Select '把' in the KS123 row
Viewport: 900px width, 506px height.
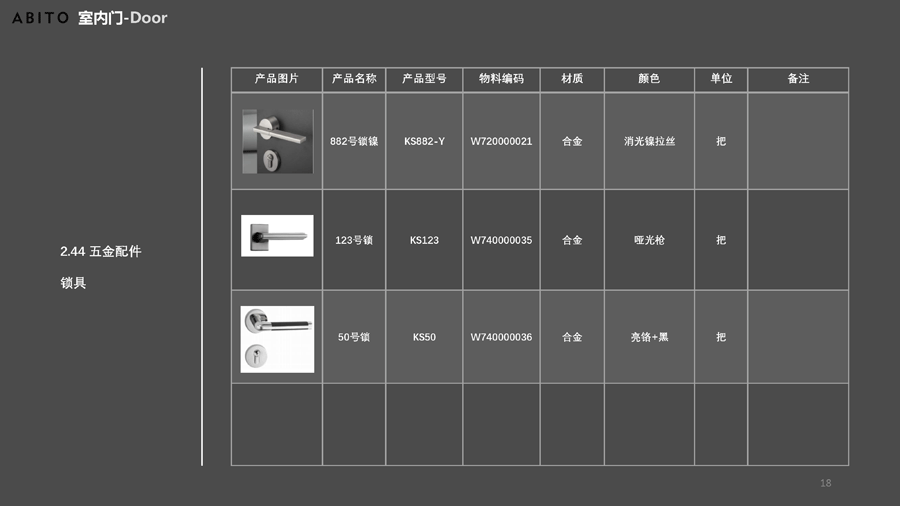(x=721, y=240)
